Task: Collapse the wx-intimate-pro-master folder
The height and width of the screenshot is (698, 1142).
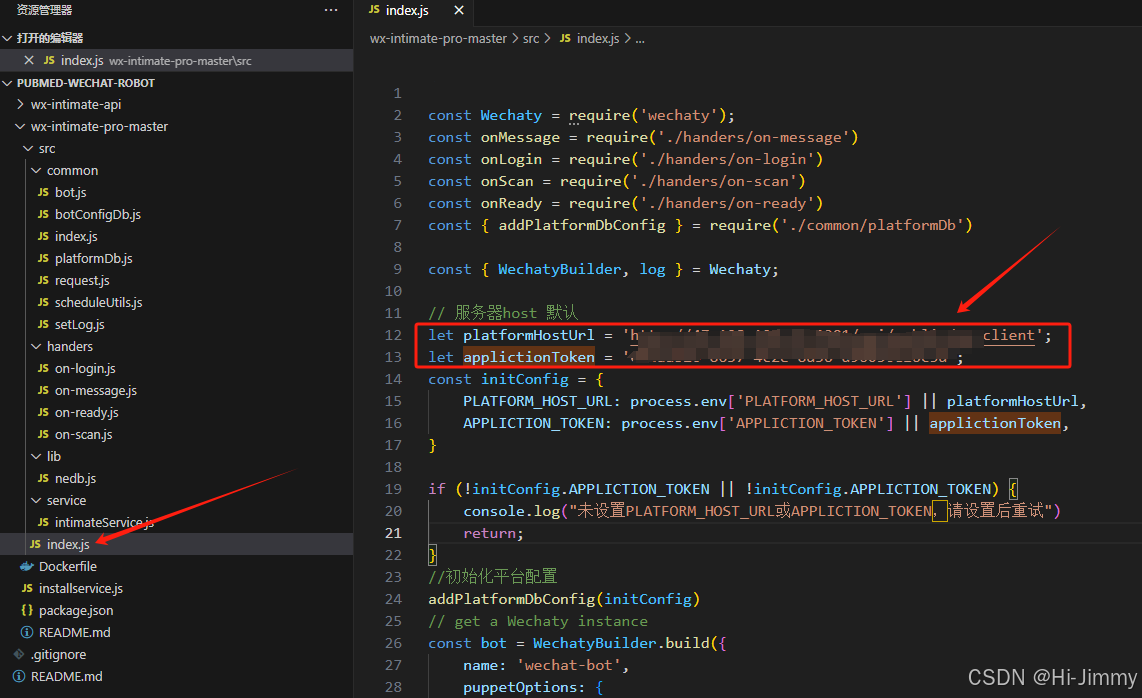Action: point(99,127)
